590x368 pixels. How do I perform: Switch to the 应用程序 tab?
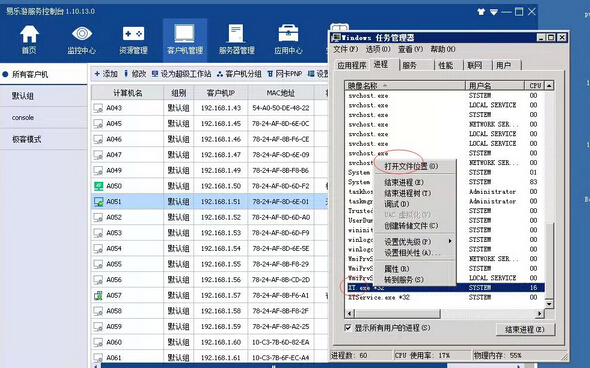click(x=352, y=65)
